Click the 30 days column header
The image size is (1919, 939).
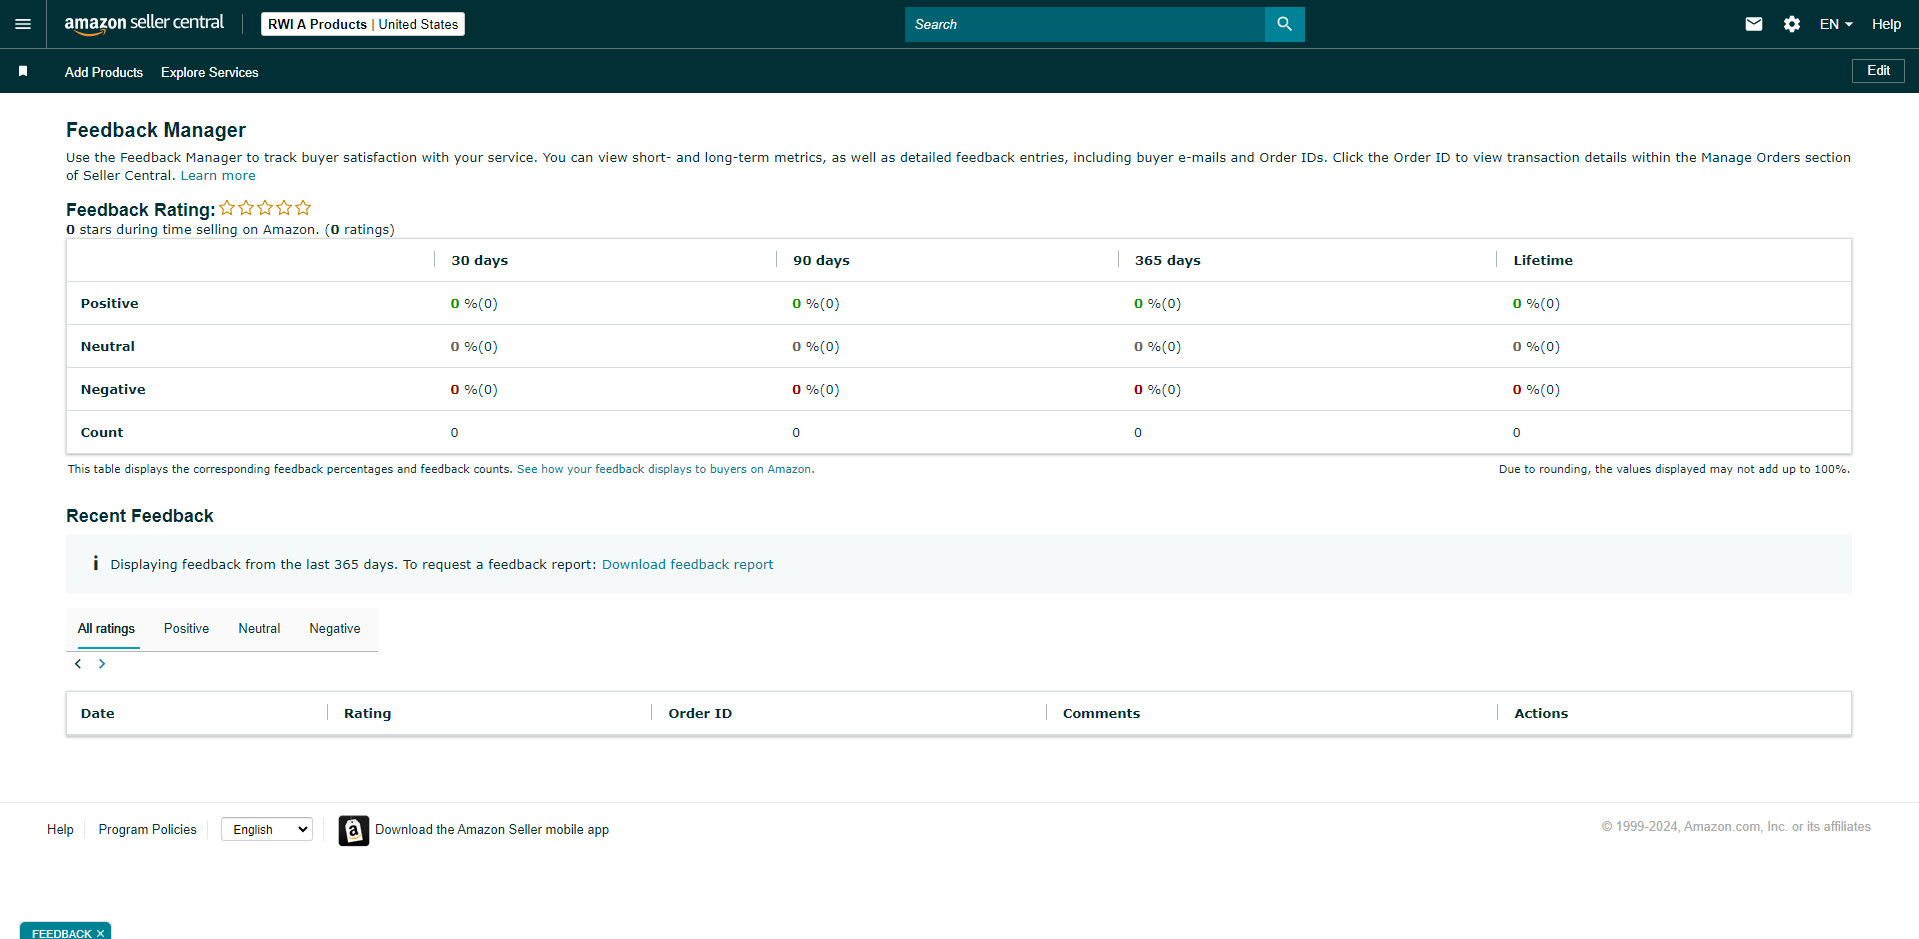[479, 260]
